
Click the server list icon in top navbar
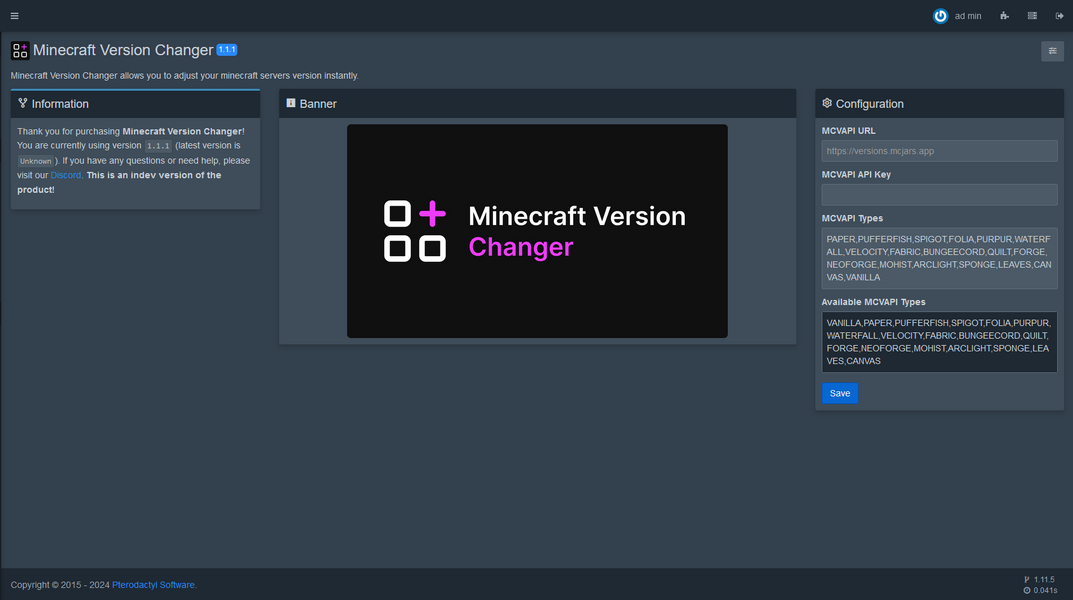pos(1032,15)
